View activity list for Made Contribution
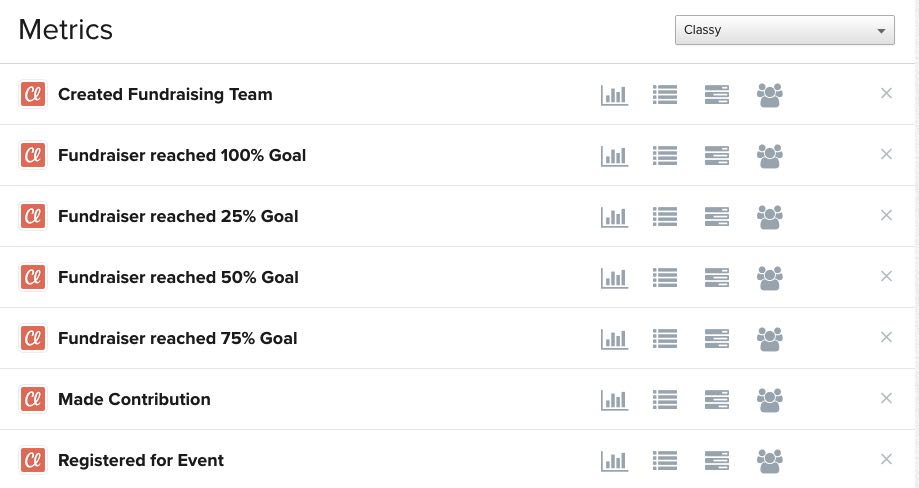 click(x=665, y=399)
